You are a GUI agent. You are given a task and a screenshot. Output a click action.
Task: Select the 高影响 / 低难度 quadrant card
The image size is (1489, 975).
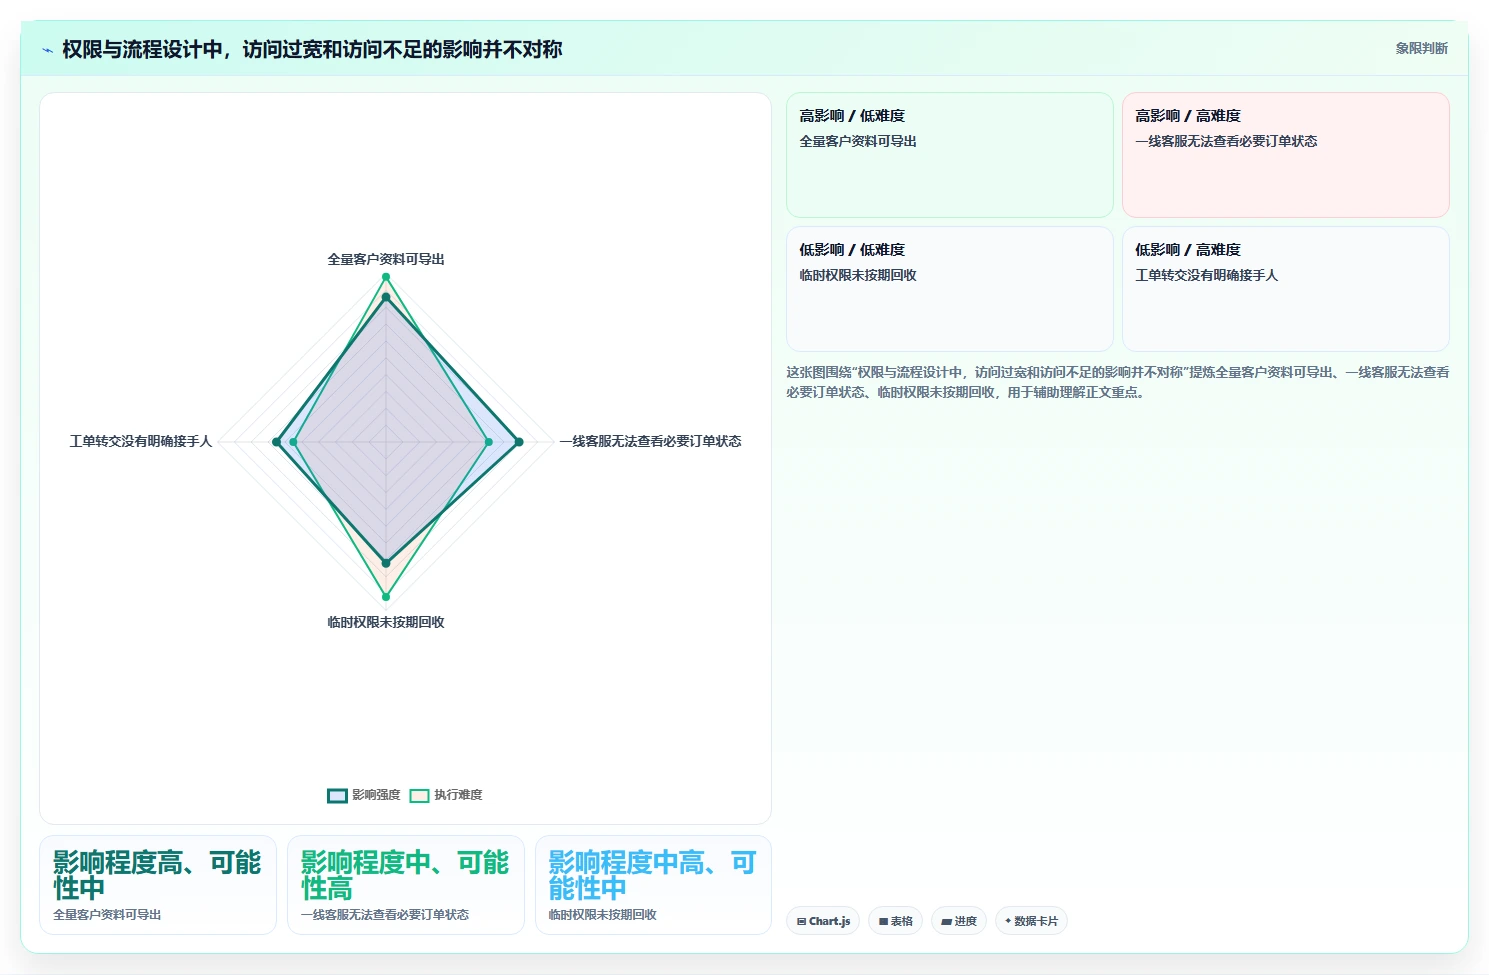(949, 155)
